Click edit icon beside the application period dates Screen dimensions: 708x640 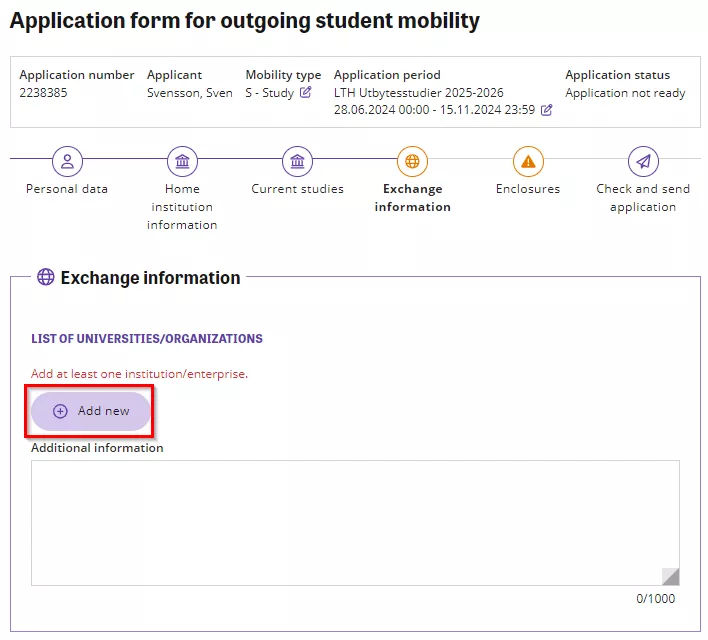546,110
